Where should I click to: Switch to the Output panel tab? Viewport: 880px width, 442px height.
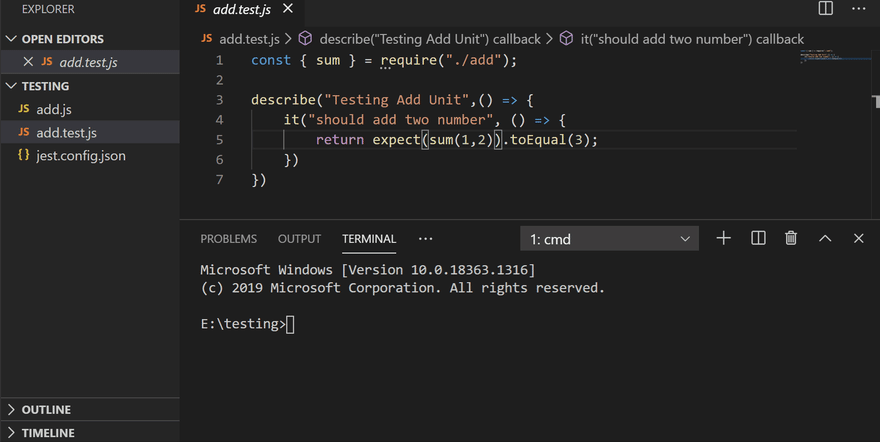coord(299,239)
